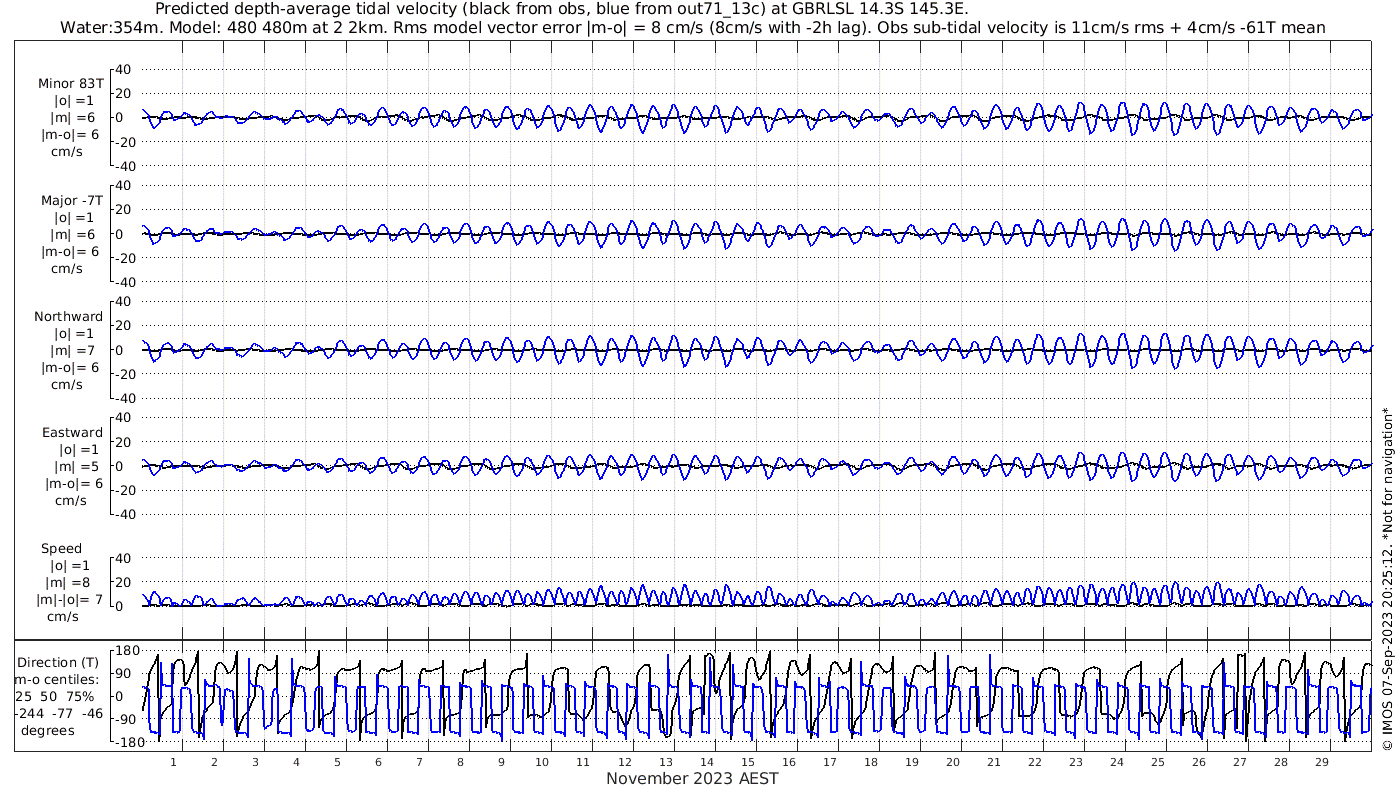Click the "degrees" unit label
Image resolution: width=1400 pixels, height=800 pixels.
tap(48, 730)
